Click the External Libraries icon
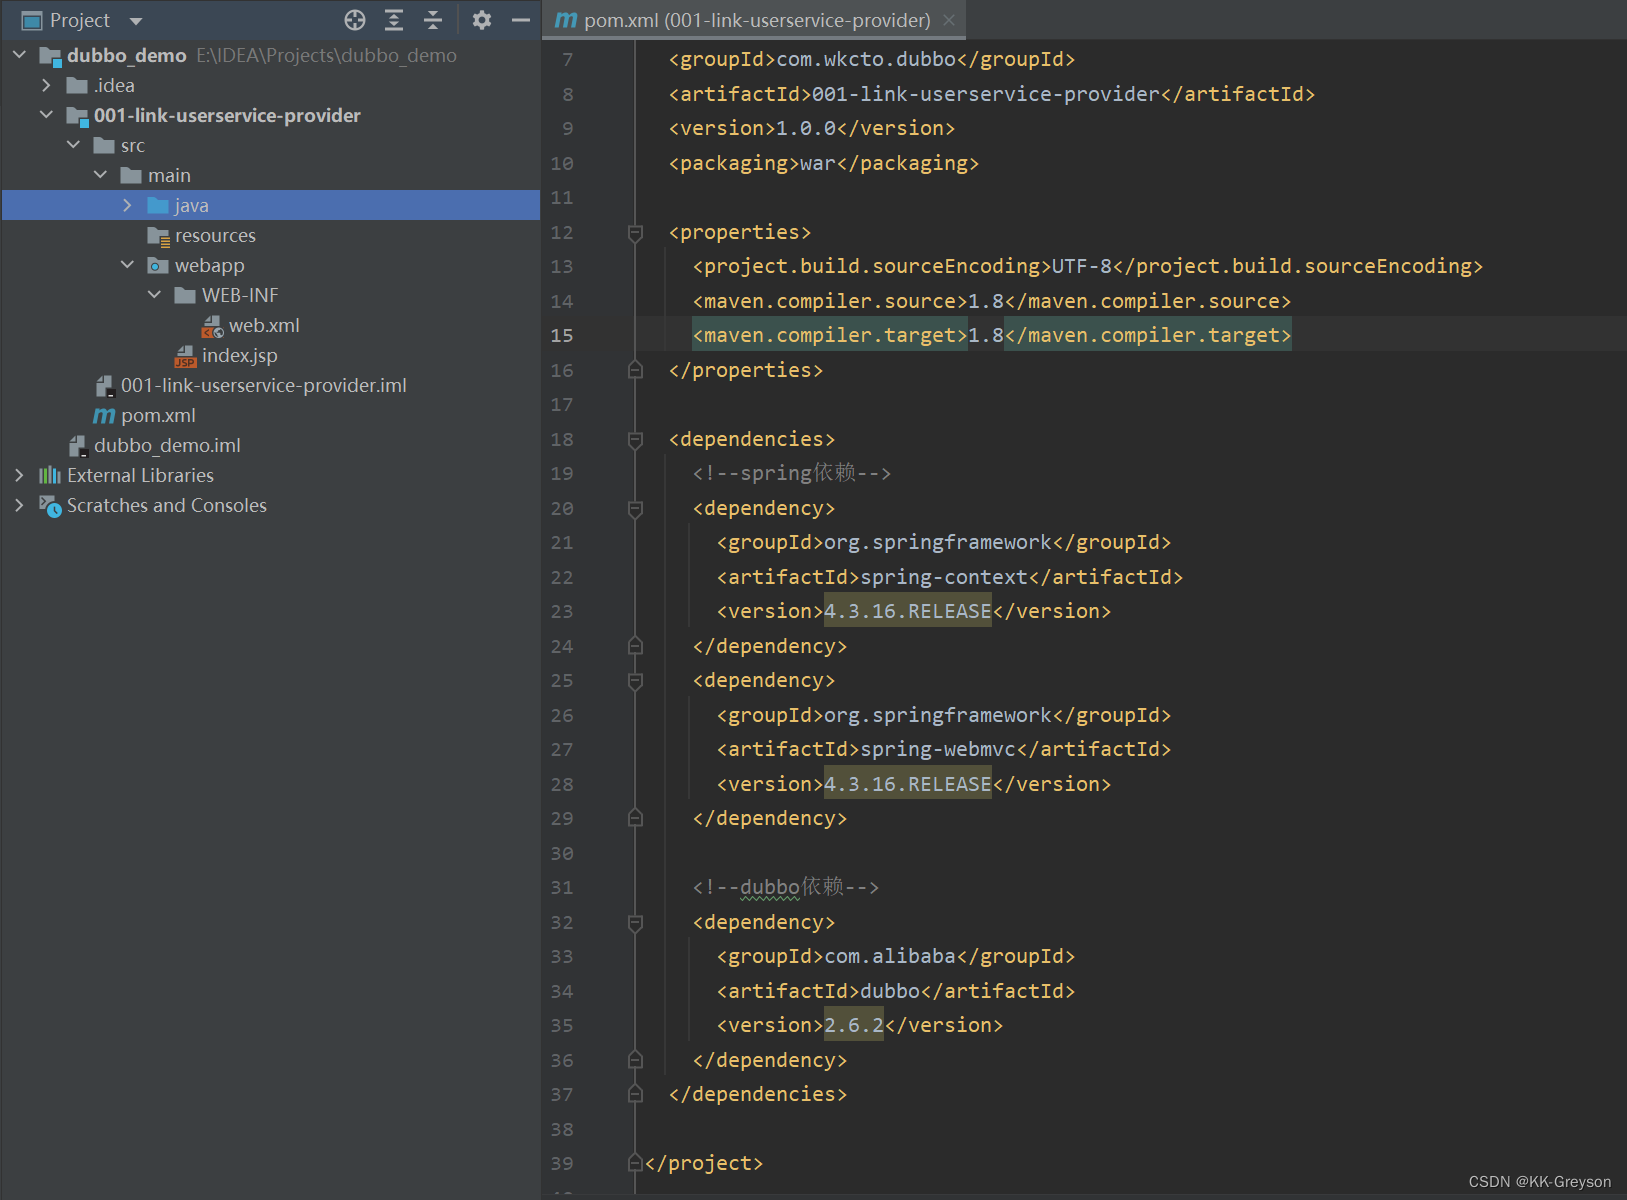Screen dimensions: 1627x1200 tap(50, 475)
